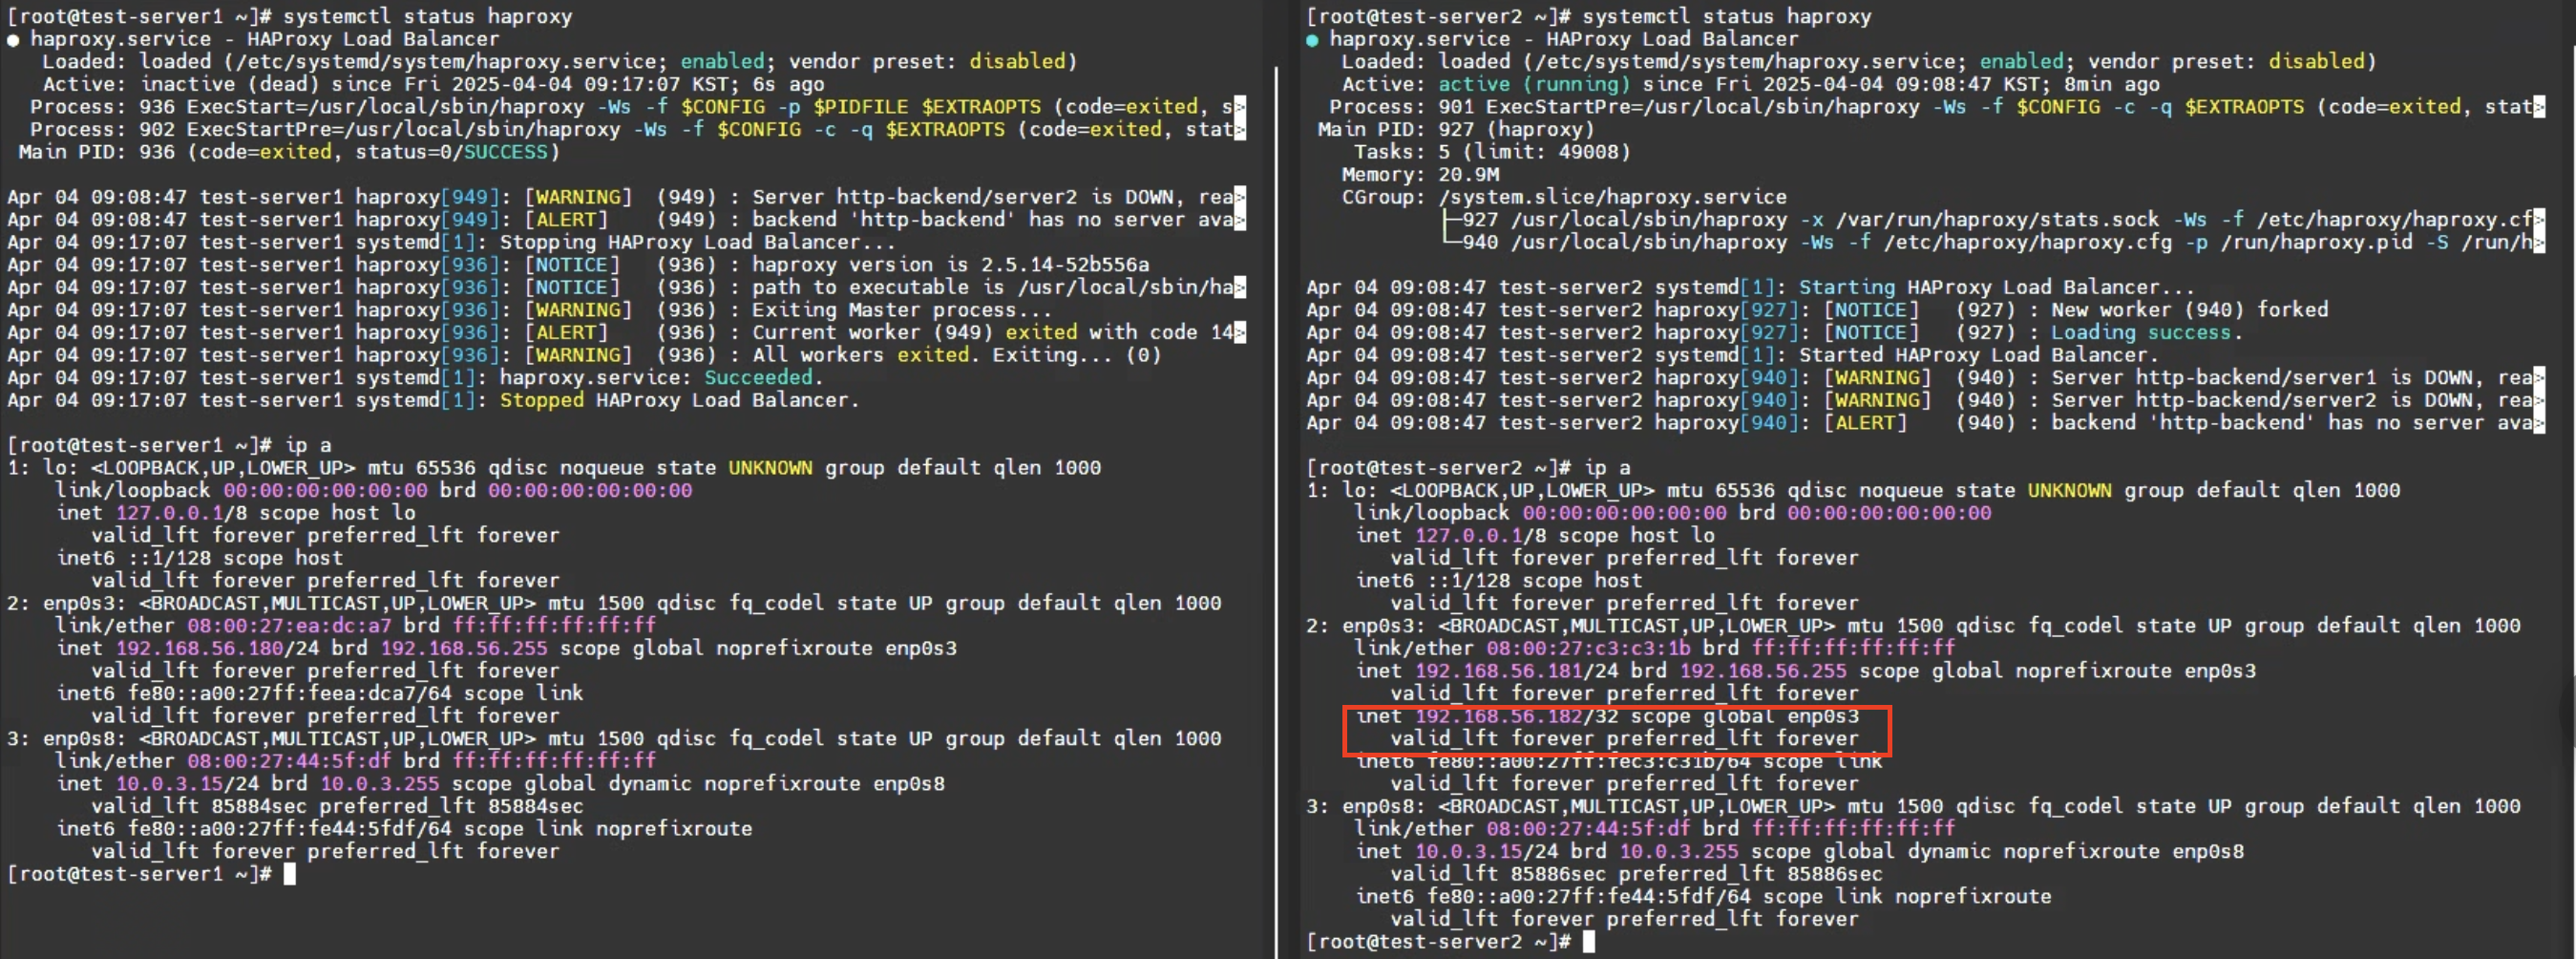Click "Current worker (949) exited" alert line
The height and width of the screenshot is (959, 2576).
(626, 332)
